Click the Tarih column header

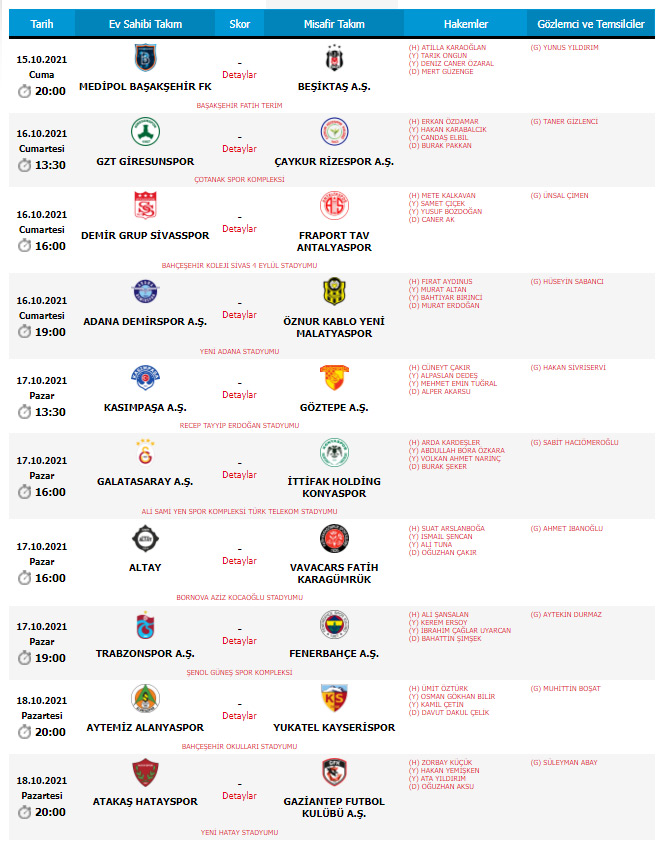click(x=42, y=23)
